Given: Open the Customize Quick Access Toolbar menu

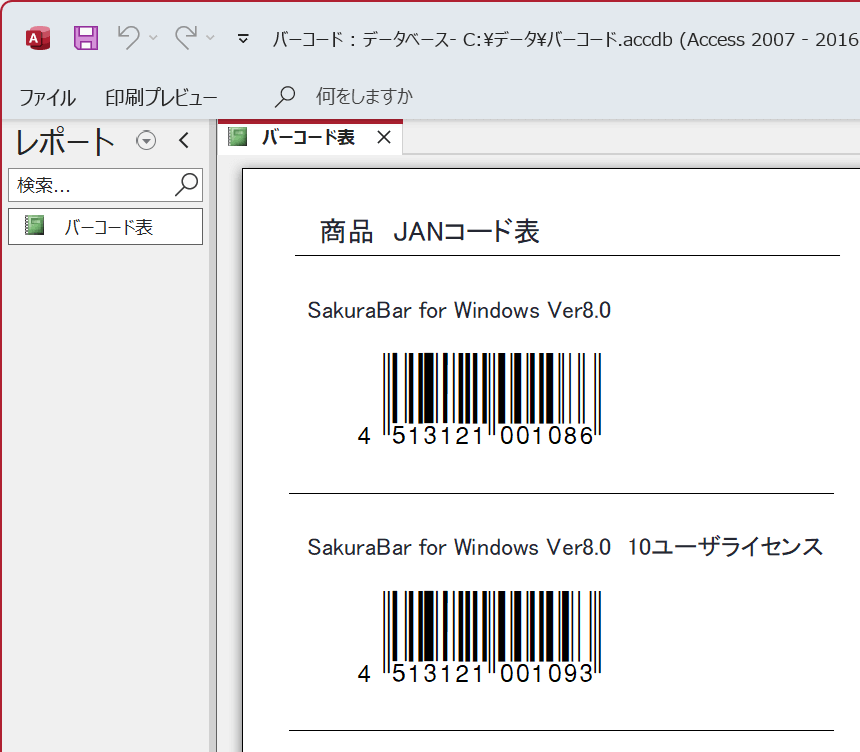Looking at the screenshot, I should coord(242,37).
